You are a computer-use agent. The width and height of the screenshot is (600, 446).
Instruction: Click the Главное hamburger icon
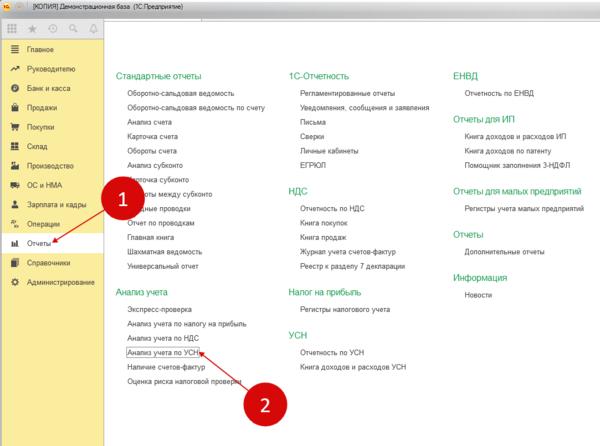coord(15,49)
